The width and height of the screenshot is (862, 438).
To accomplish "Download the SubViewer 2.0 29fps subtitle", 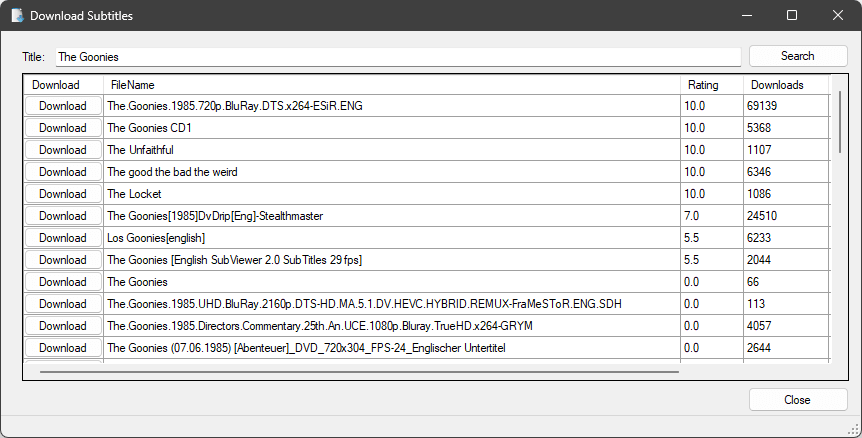I will click(x=63, y=260).
